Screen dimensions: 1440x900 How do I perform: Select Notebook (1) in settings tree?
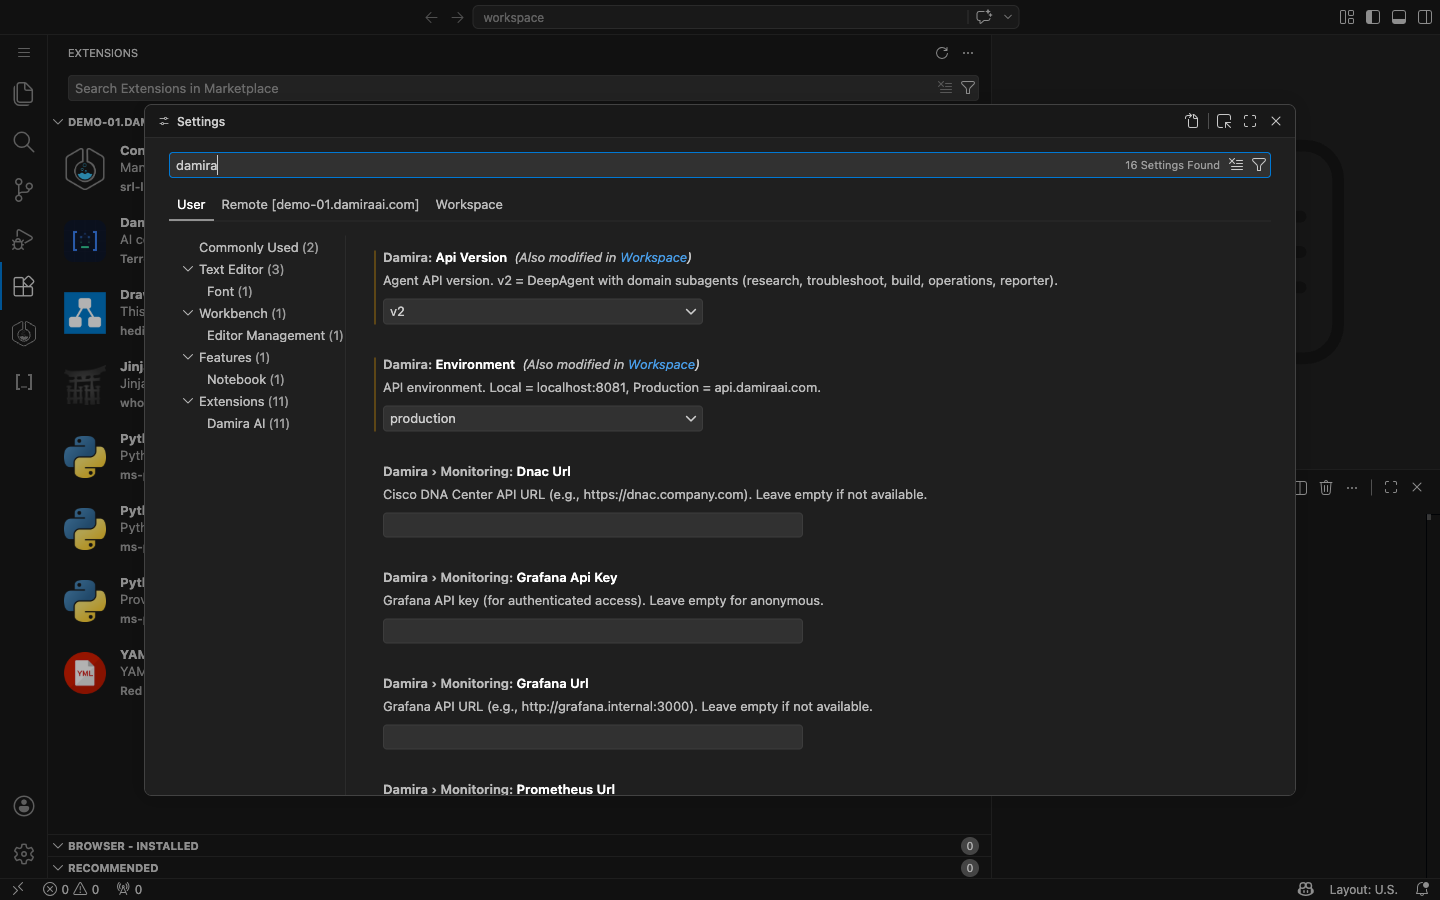246,379
